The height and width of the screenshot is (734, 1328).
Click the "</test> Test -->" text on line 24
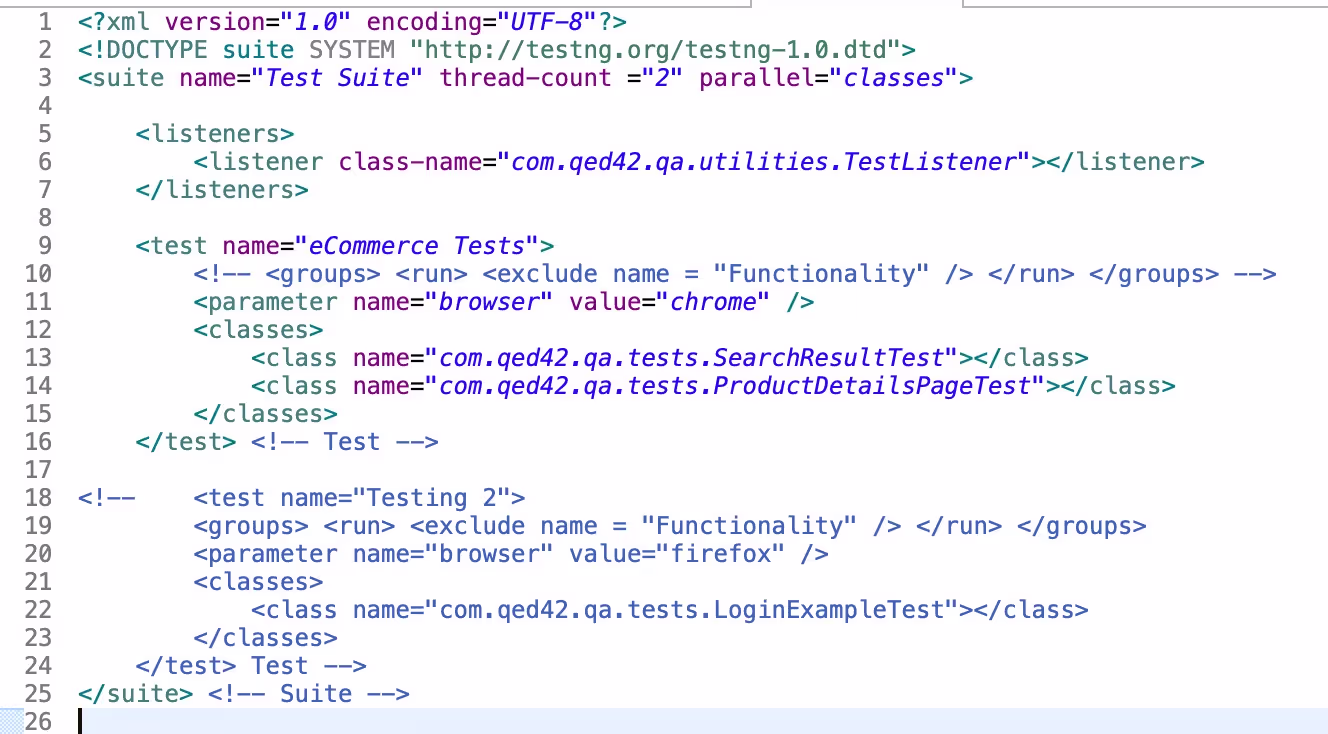click(x=251, y=665)
